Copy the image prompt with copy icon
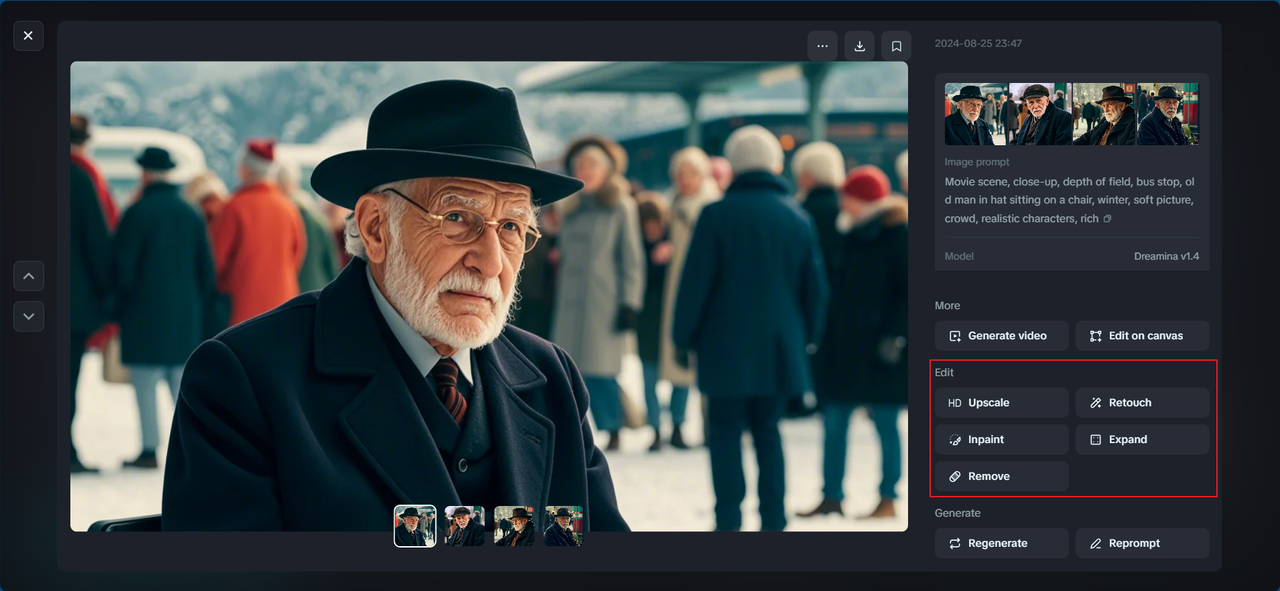The image size is (1280, 591). point(1107,219)
